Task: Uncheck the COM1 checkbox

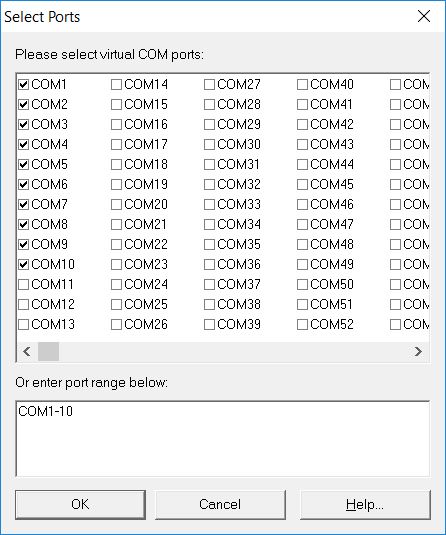Action: [x=24, y=84]
